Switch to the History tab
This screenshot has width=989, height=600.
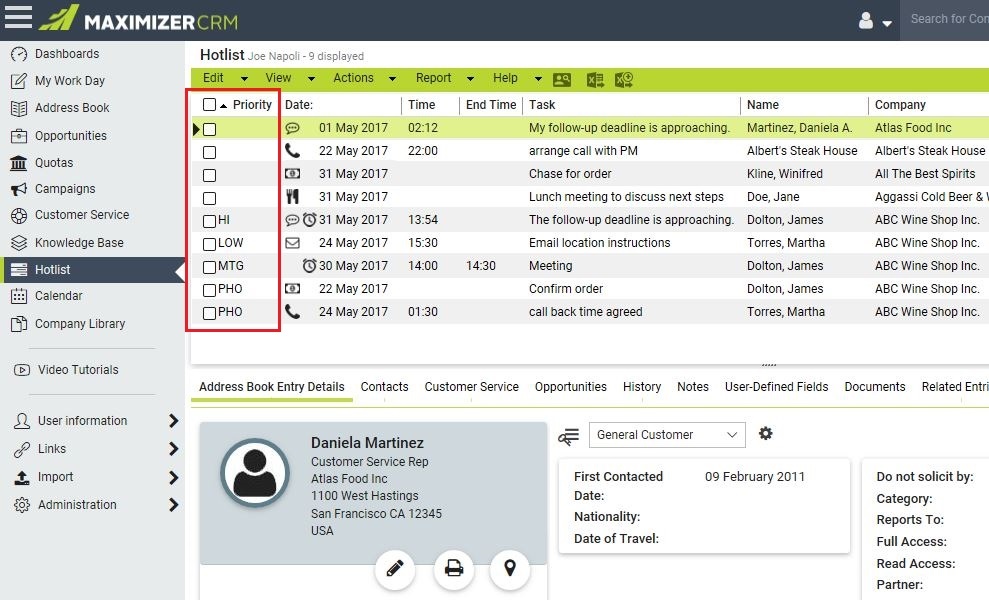641,387
